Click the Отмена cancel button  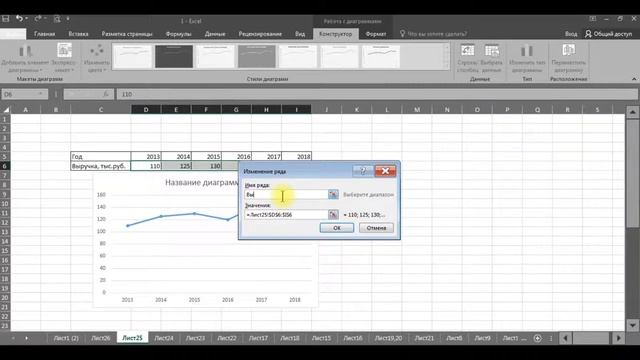[376, 228]
